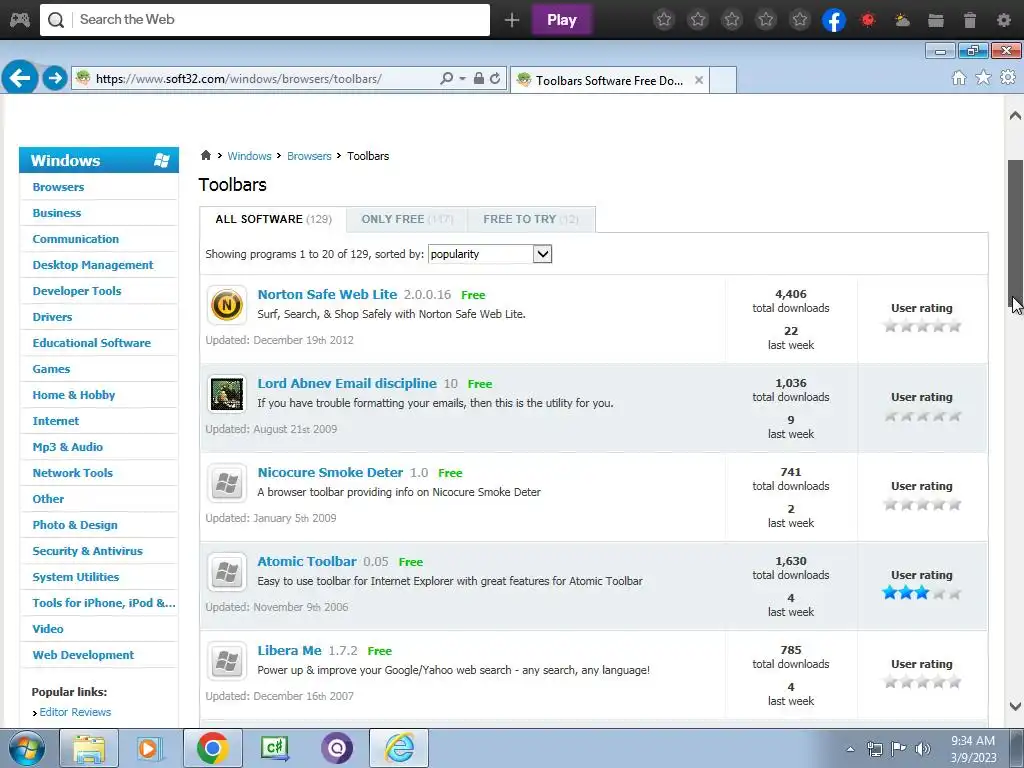This screenshot has height=768, width=1024.
Task: Click the page scrollbar up arrow
Action: tap(1015, 116)
